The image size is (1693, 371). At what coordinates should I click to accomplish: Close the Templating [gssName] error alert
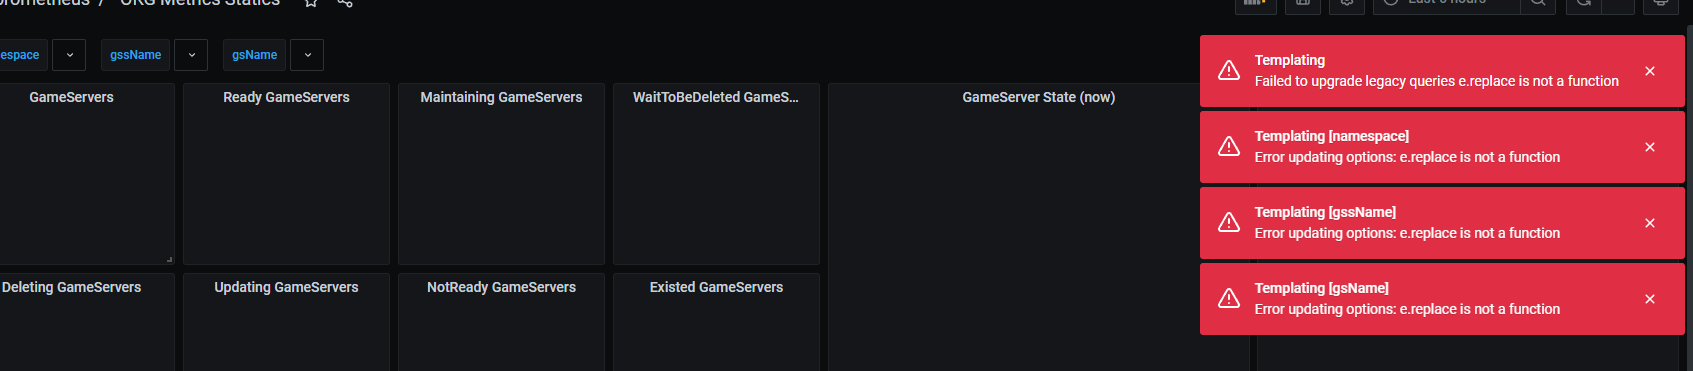pos(1650,223)
